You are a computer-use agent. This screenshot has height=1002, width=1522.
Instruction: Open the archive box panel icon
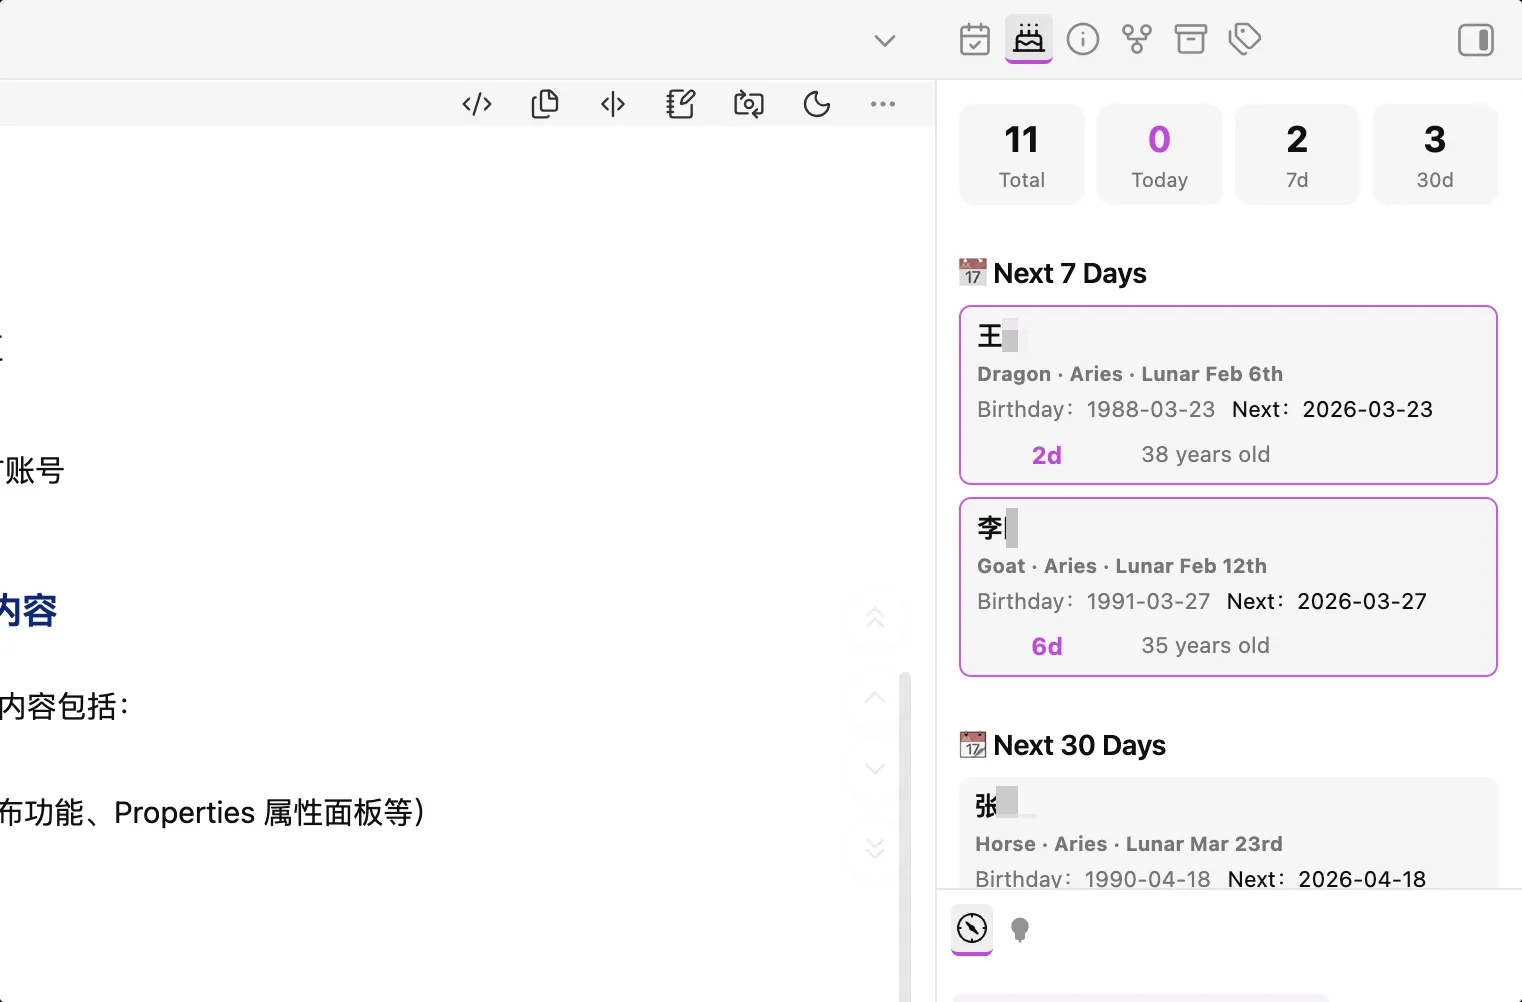click(1191, 40)
